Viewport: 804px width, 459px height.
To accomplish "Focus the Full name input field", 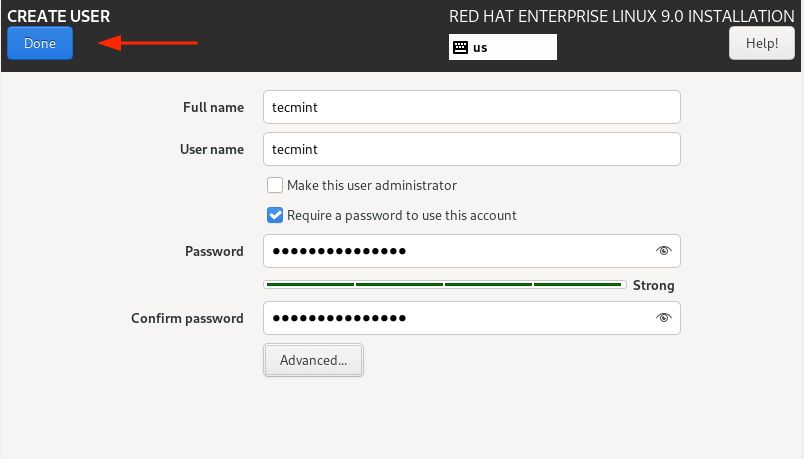I will (471, 107).
